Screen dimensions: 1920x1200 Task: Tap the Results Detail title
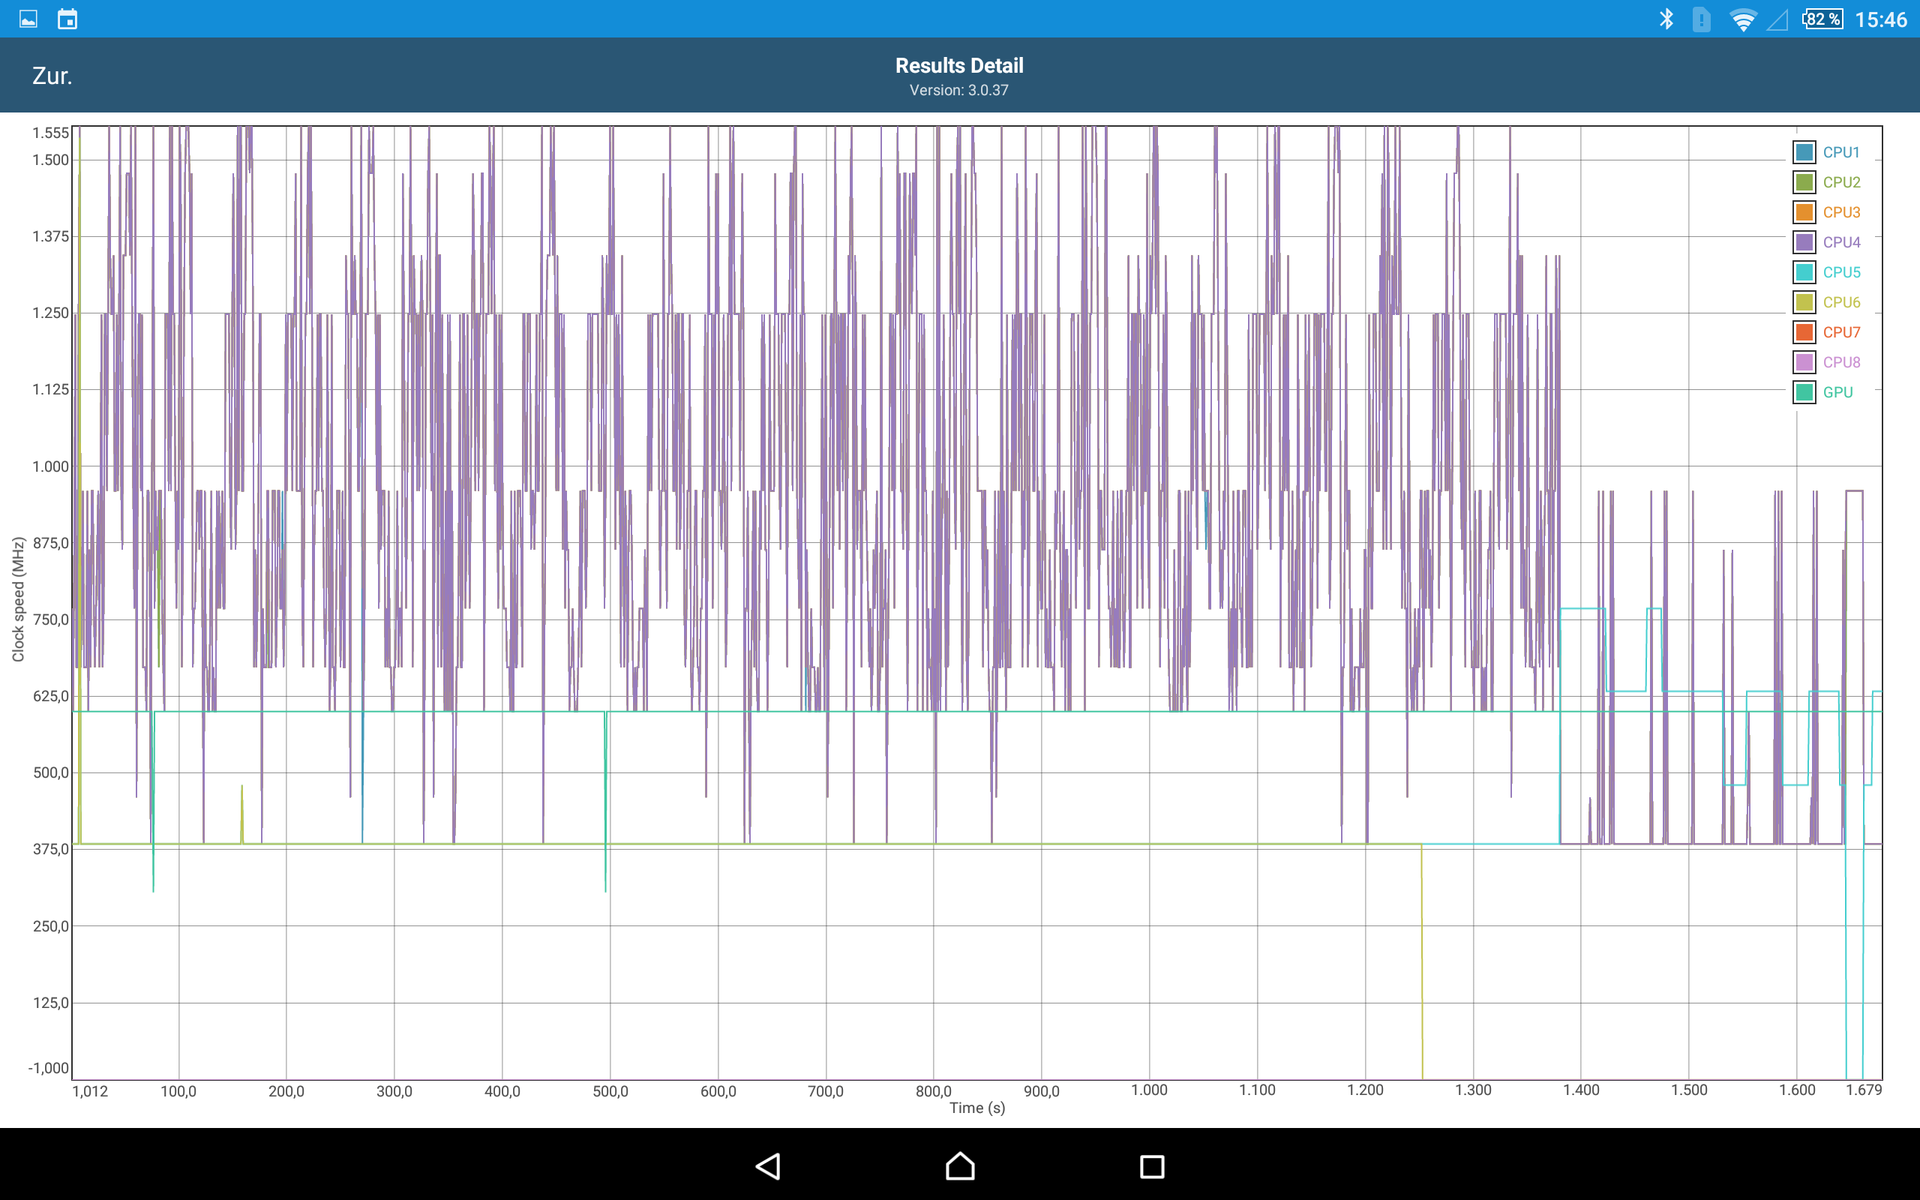coord(958,66)
